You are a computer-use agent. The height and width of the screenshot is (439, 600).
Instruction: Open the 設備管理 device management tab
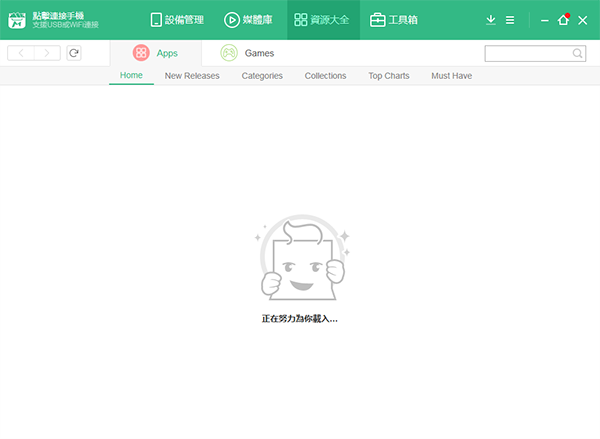(x=177, y=20)
